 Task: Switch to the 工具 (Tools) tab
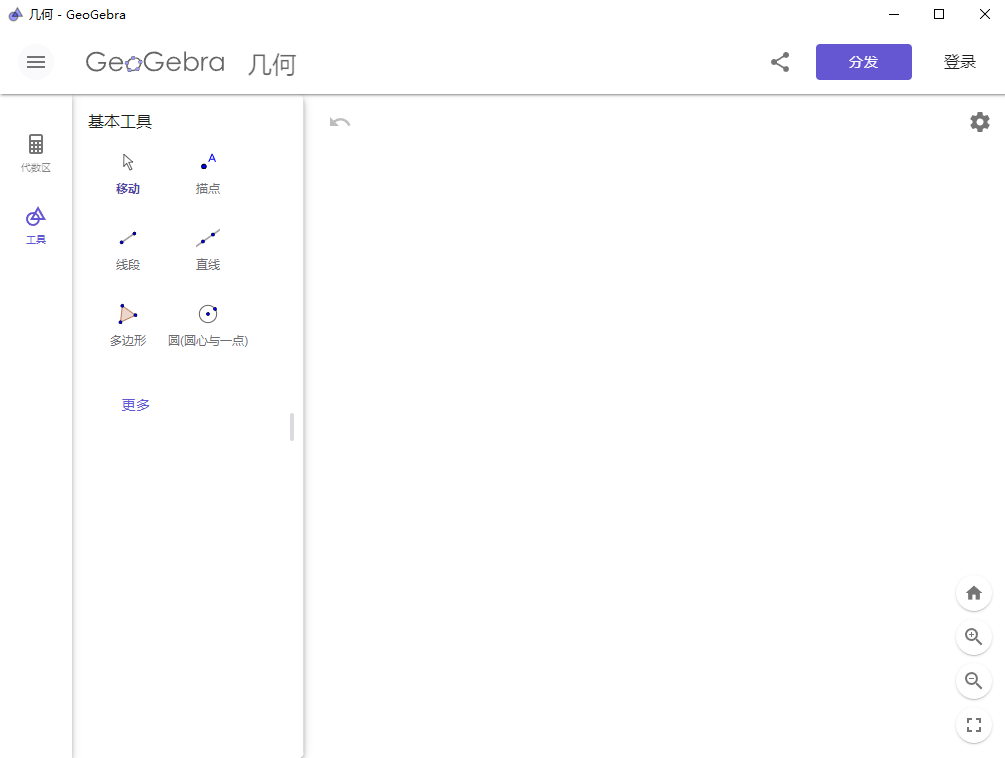click(x=36, y=225)
